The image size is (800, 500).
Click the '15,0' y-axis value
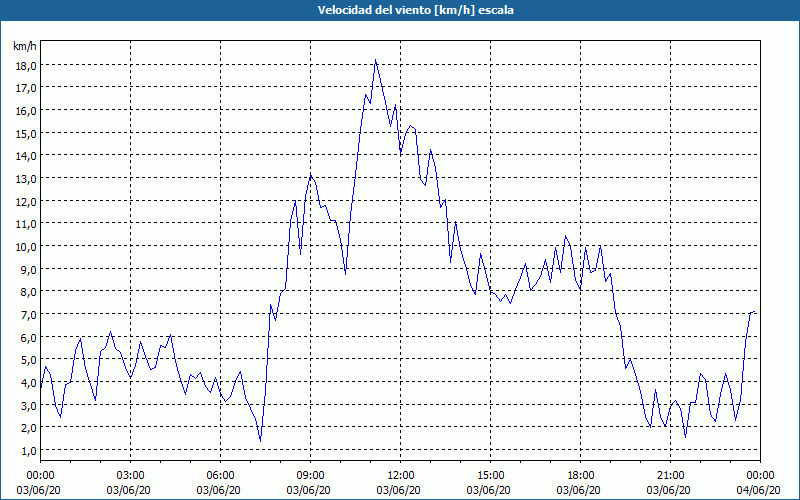click(27, 133)
